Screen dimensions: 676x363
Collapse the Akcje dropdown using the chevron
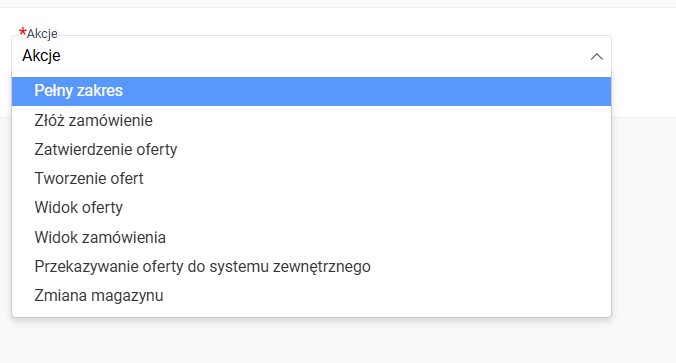click(x=597, y=56)
